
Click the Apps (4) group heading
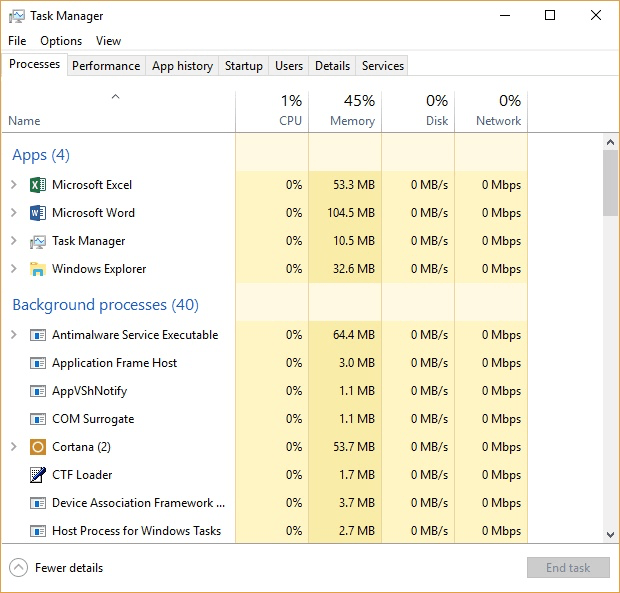pyautogui.click(x=41, y=155)
